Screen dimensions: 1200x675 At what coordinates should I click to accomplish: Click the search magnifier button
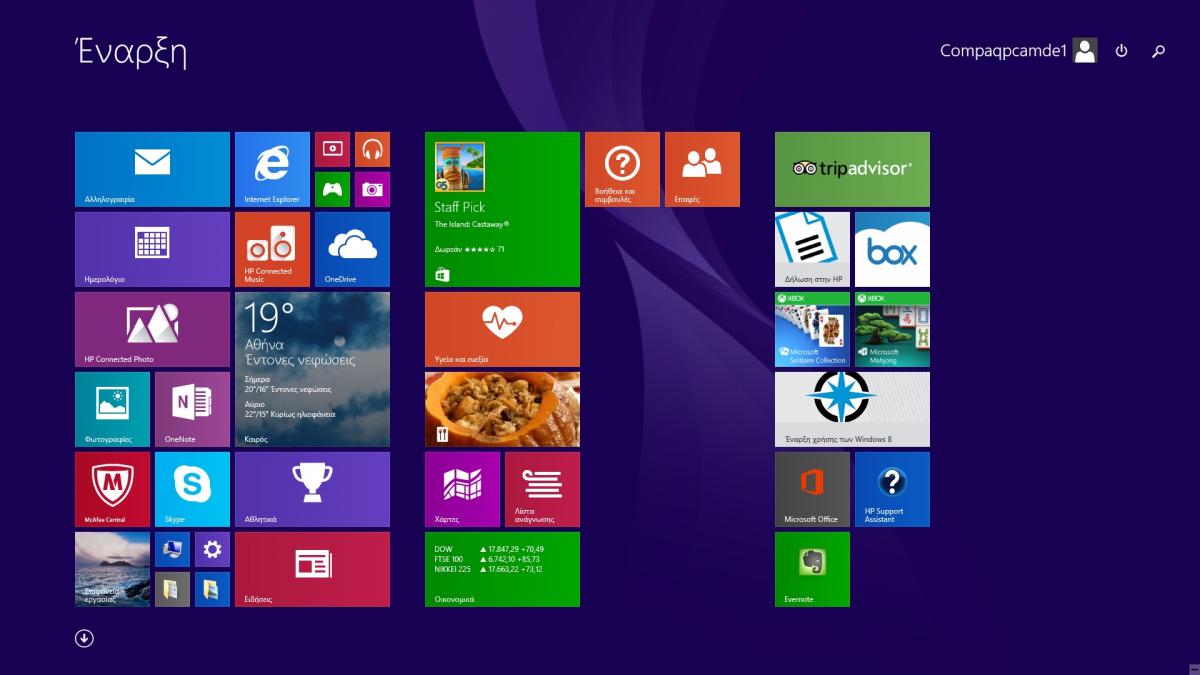pos(1158,51)
